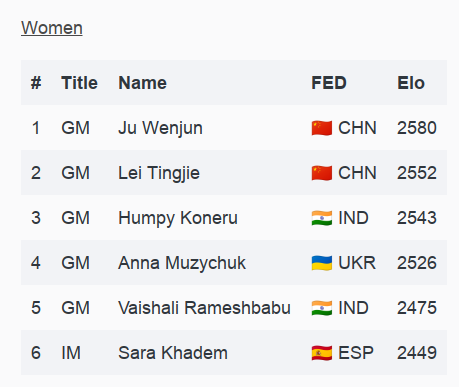Select the Name column header
This screenshot has height=387, width=459.
point(142,83)
